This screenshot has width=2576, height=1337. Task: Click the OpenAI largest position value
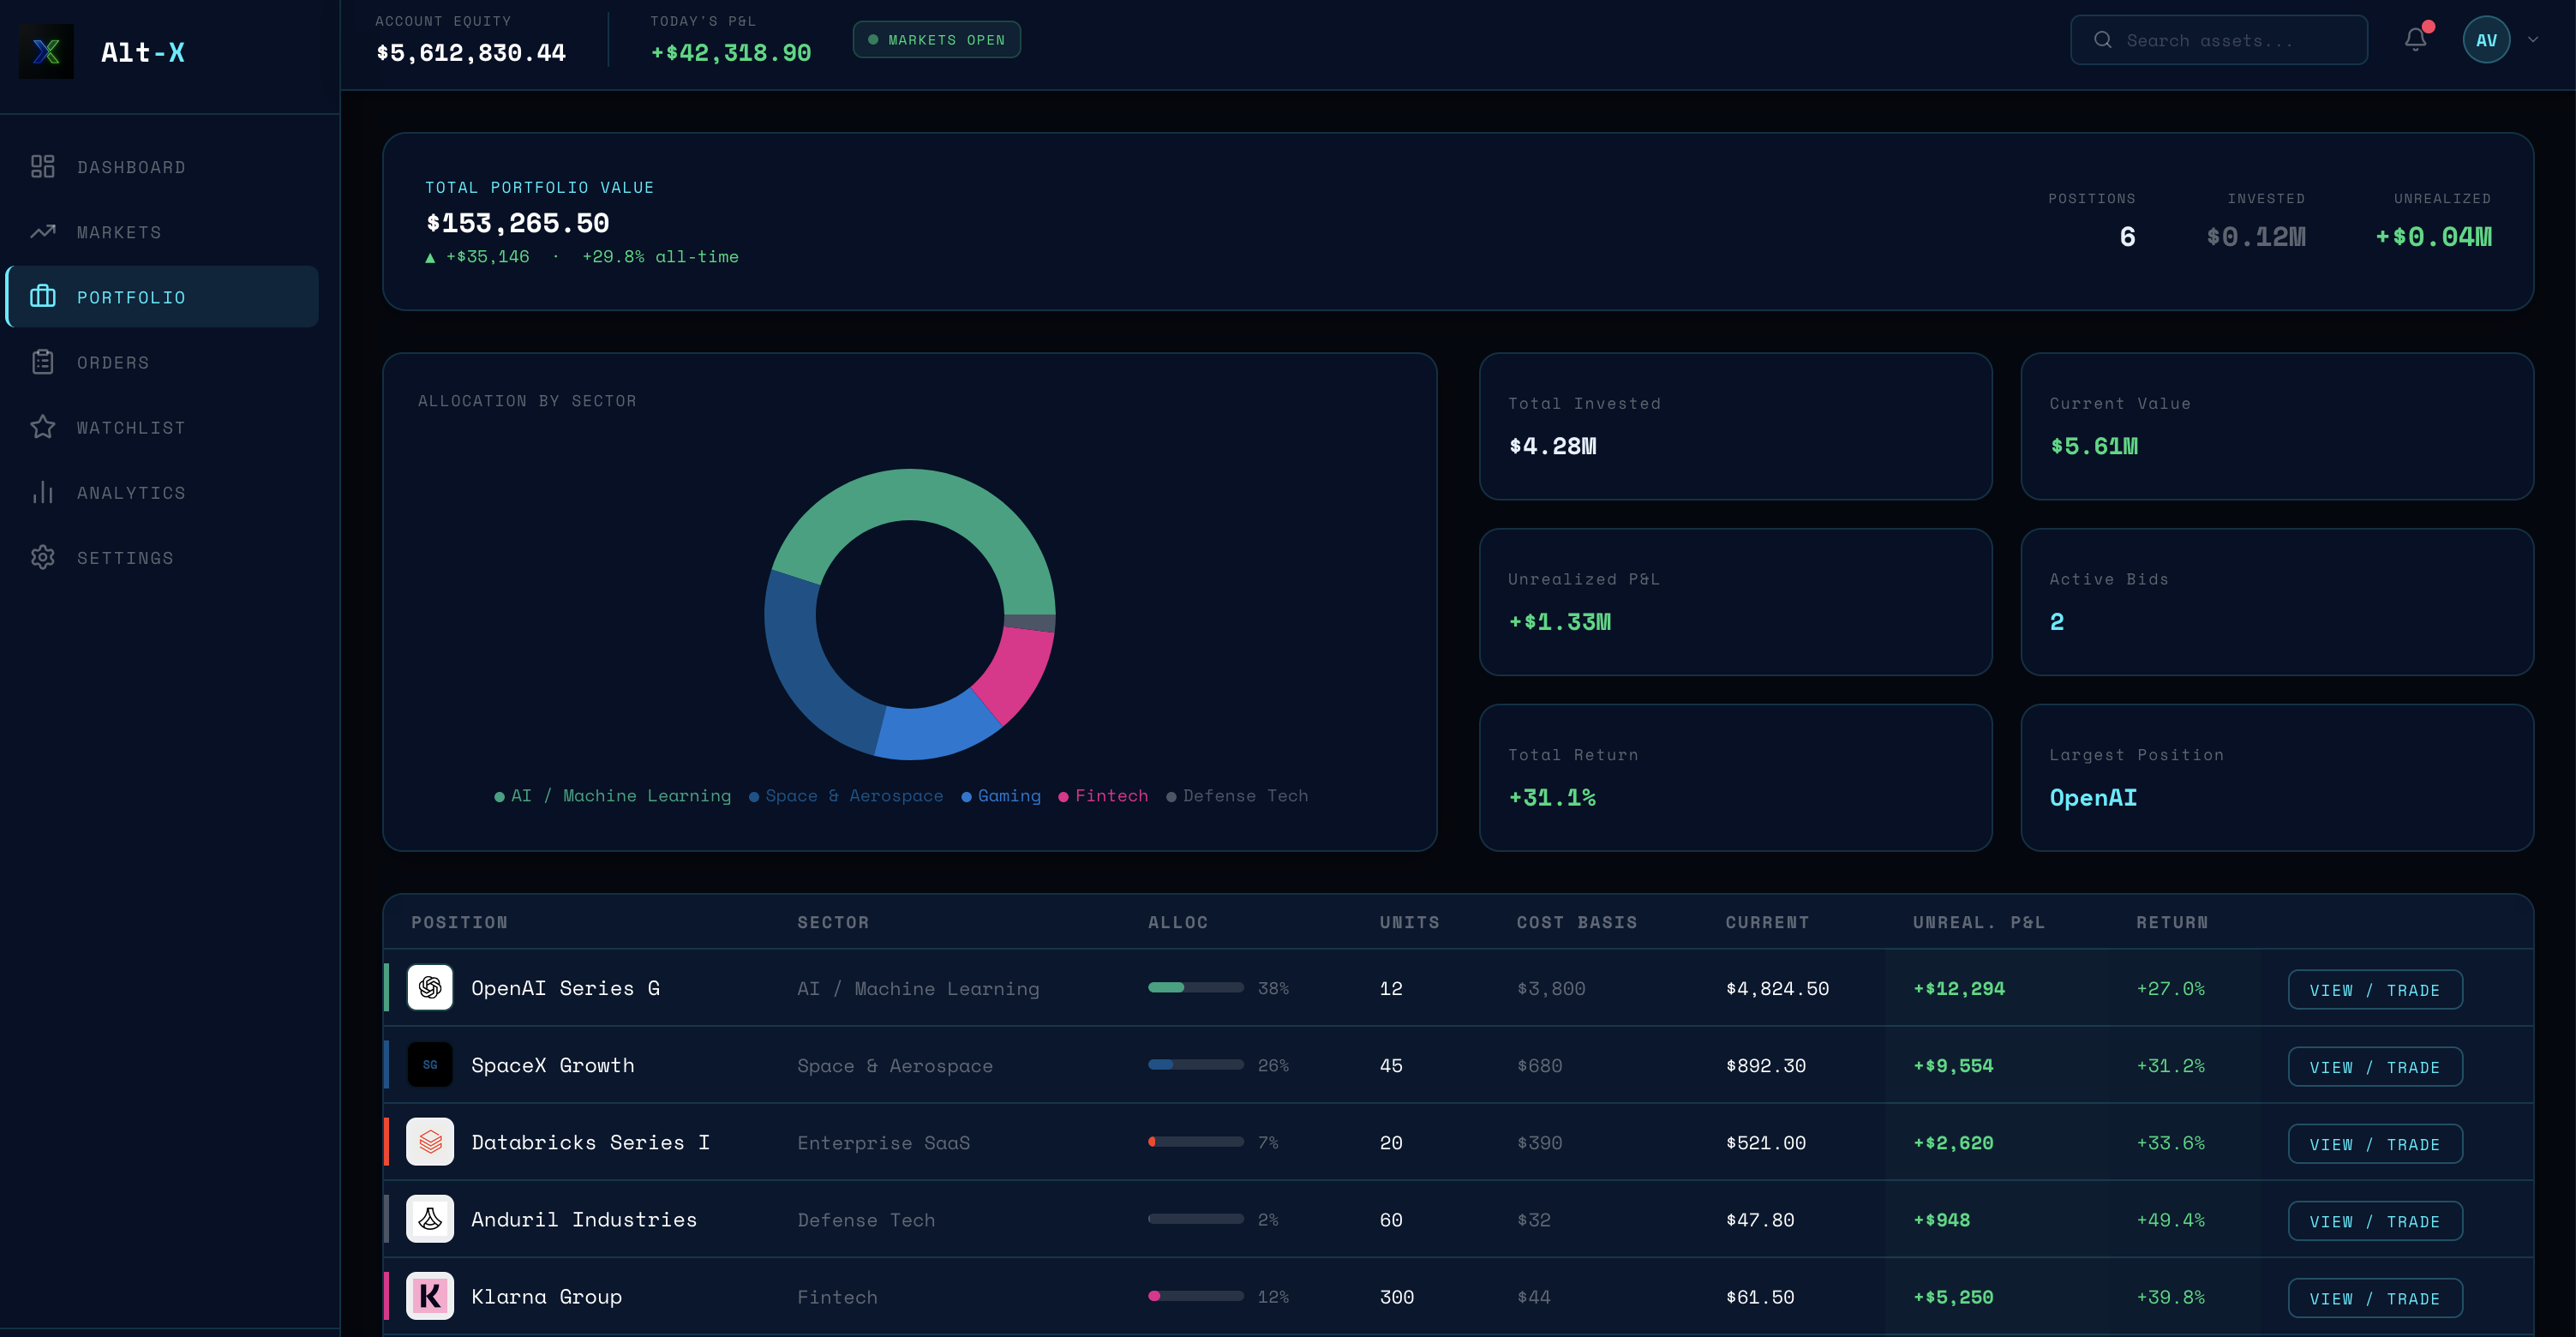(2093, 797)
